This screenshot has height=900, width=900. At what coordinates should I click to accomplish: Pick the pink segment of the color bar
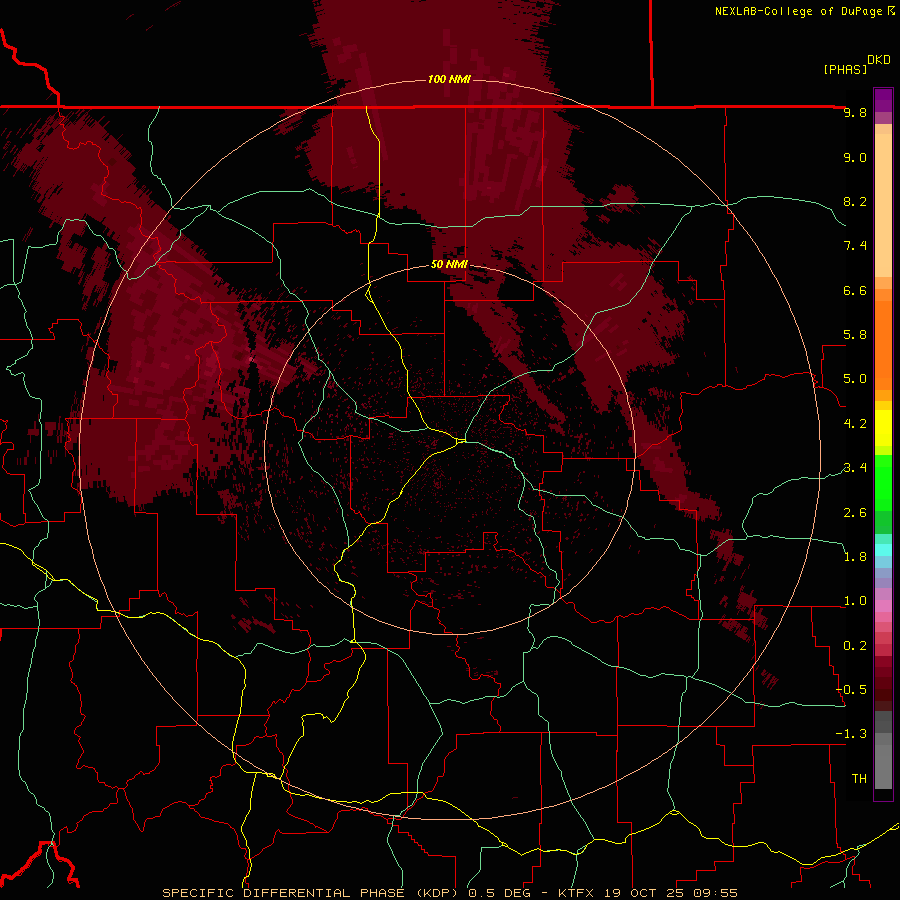pyautogui.click(x=883, y=606)
